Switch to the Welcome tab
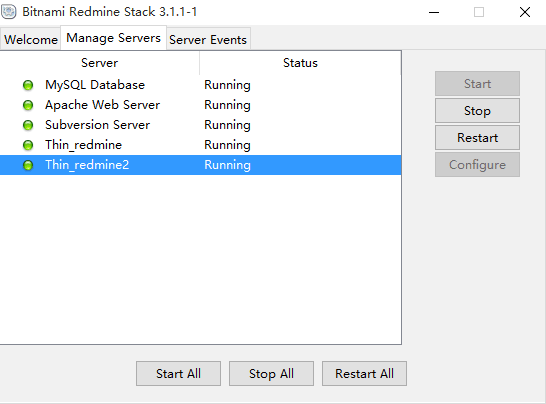Image resolution: width=546 pixels, height=404 pixels. point(31,40)
